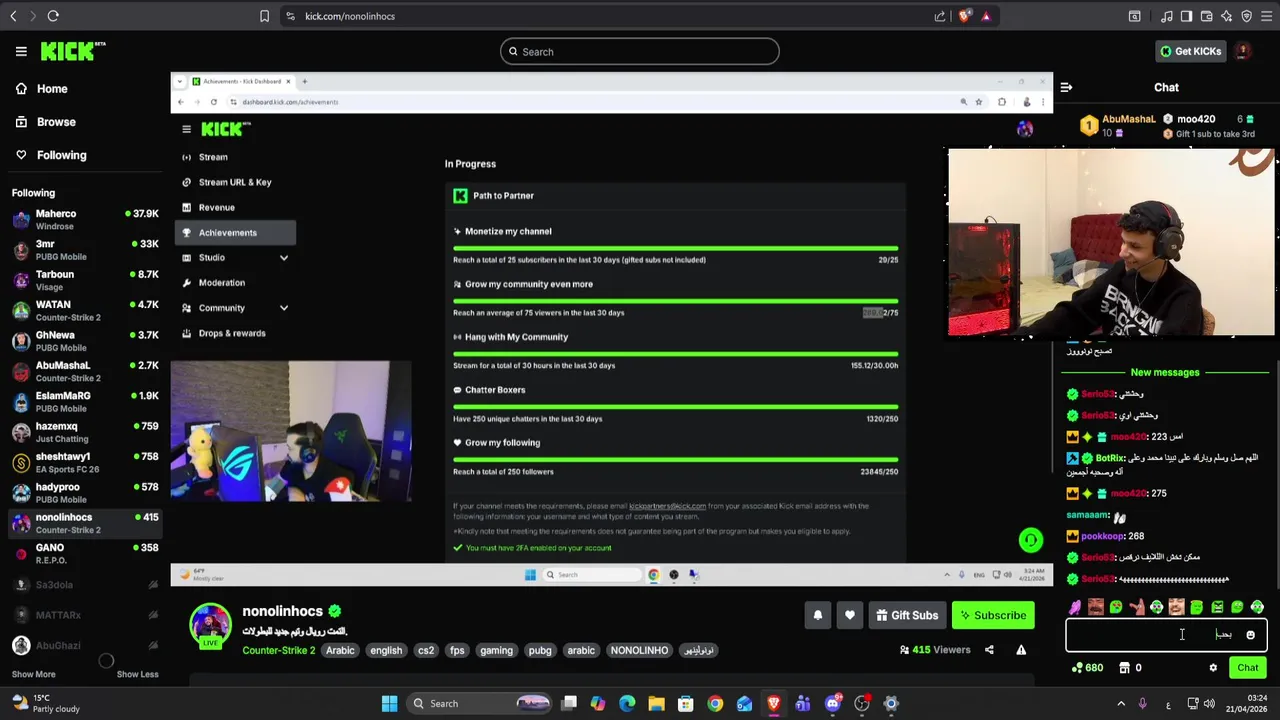Click the green scroll-to-bottom chat button
1280x720 pixels.
(1030, 540)
